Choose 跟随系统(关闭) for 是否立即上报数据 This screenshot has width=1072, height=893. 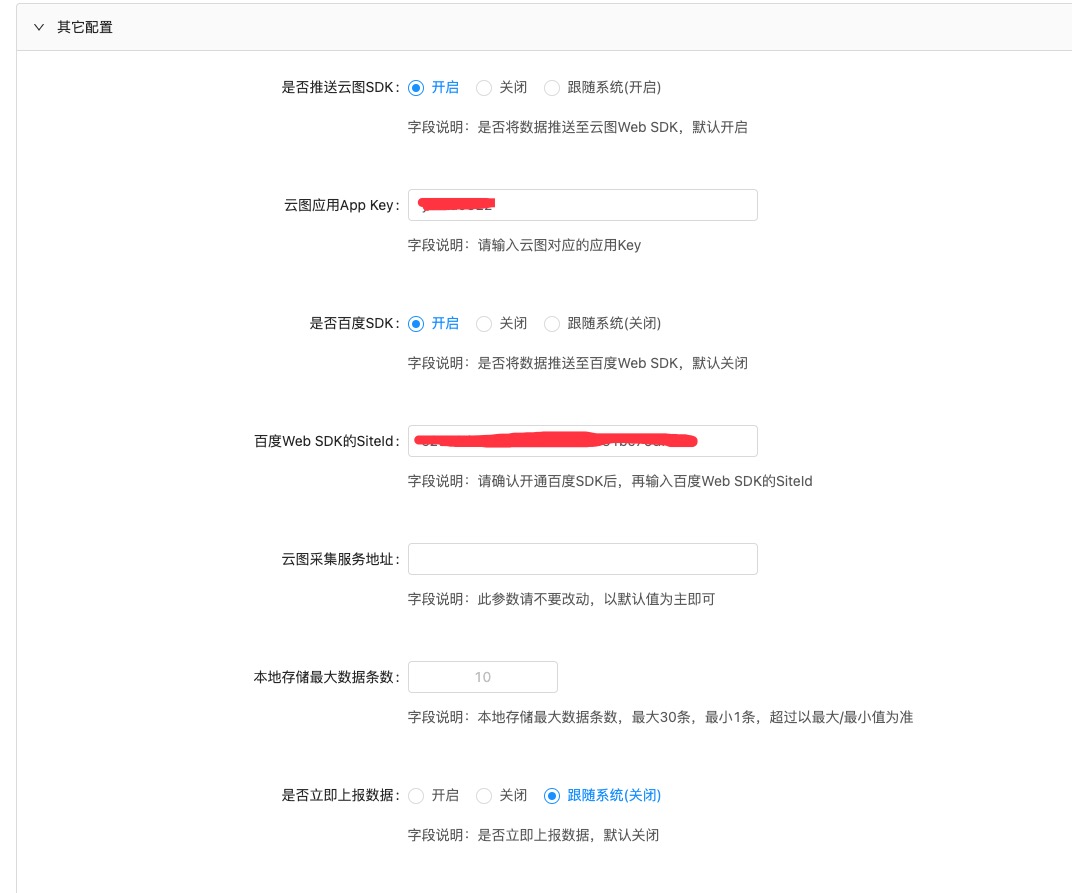[x=552, y=795]
